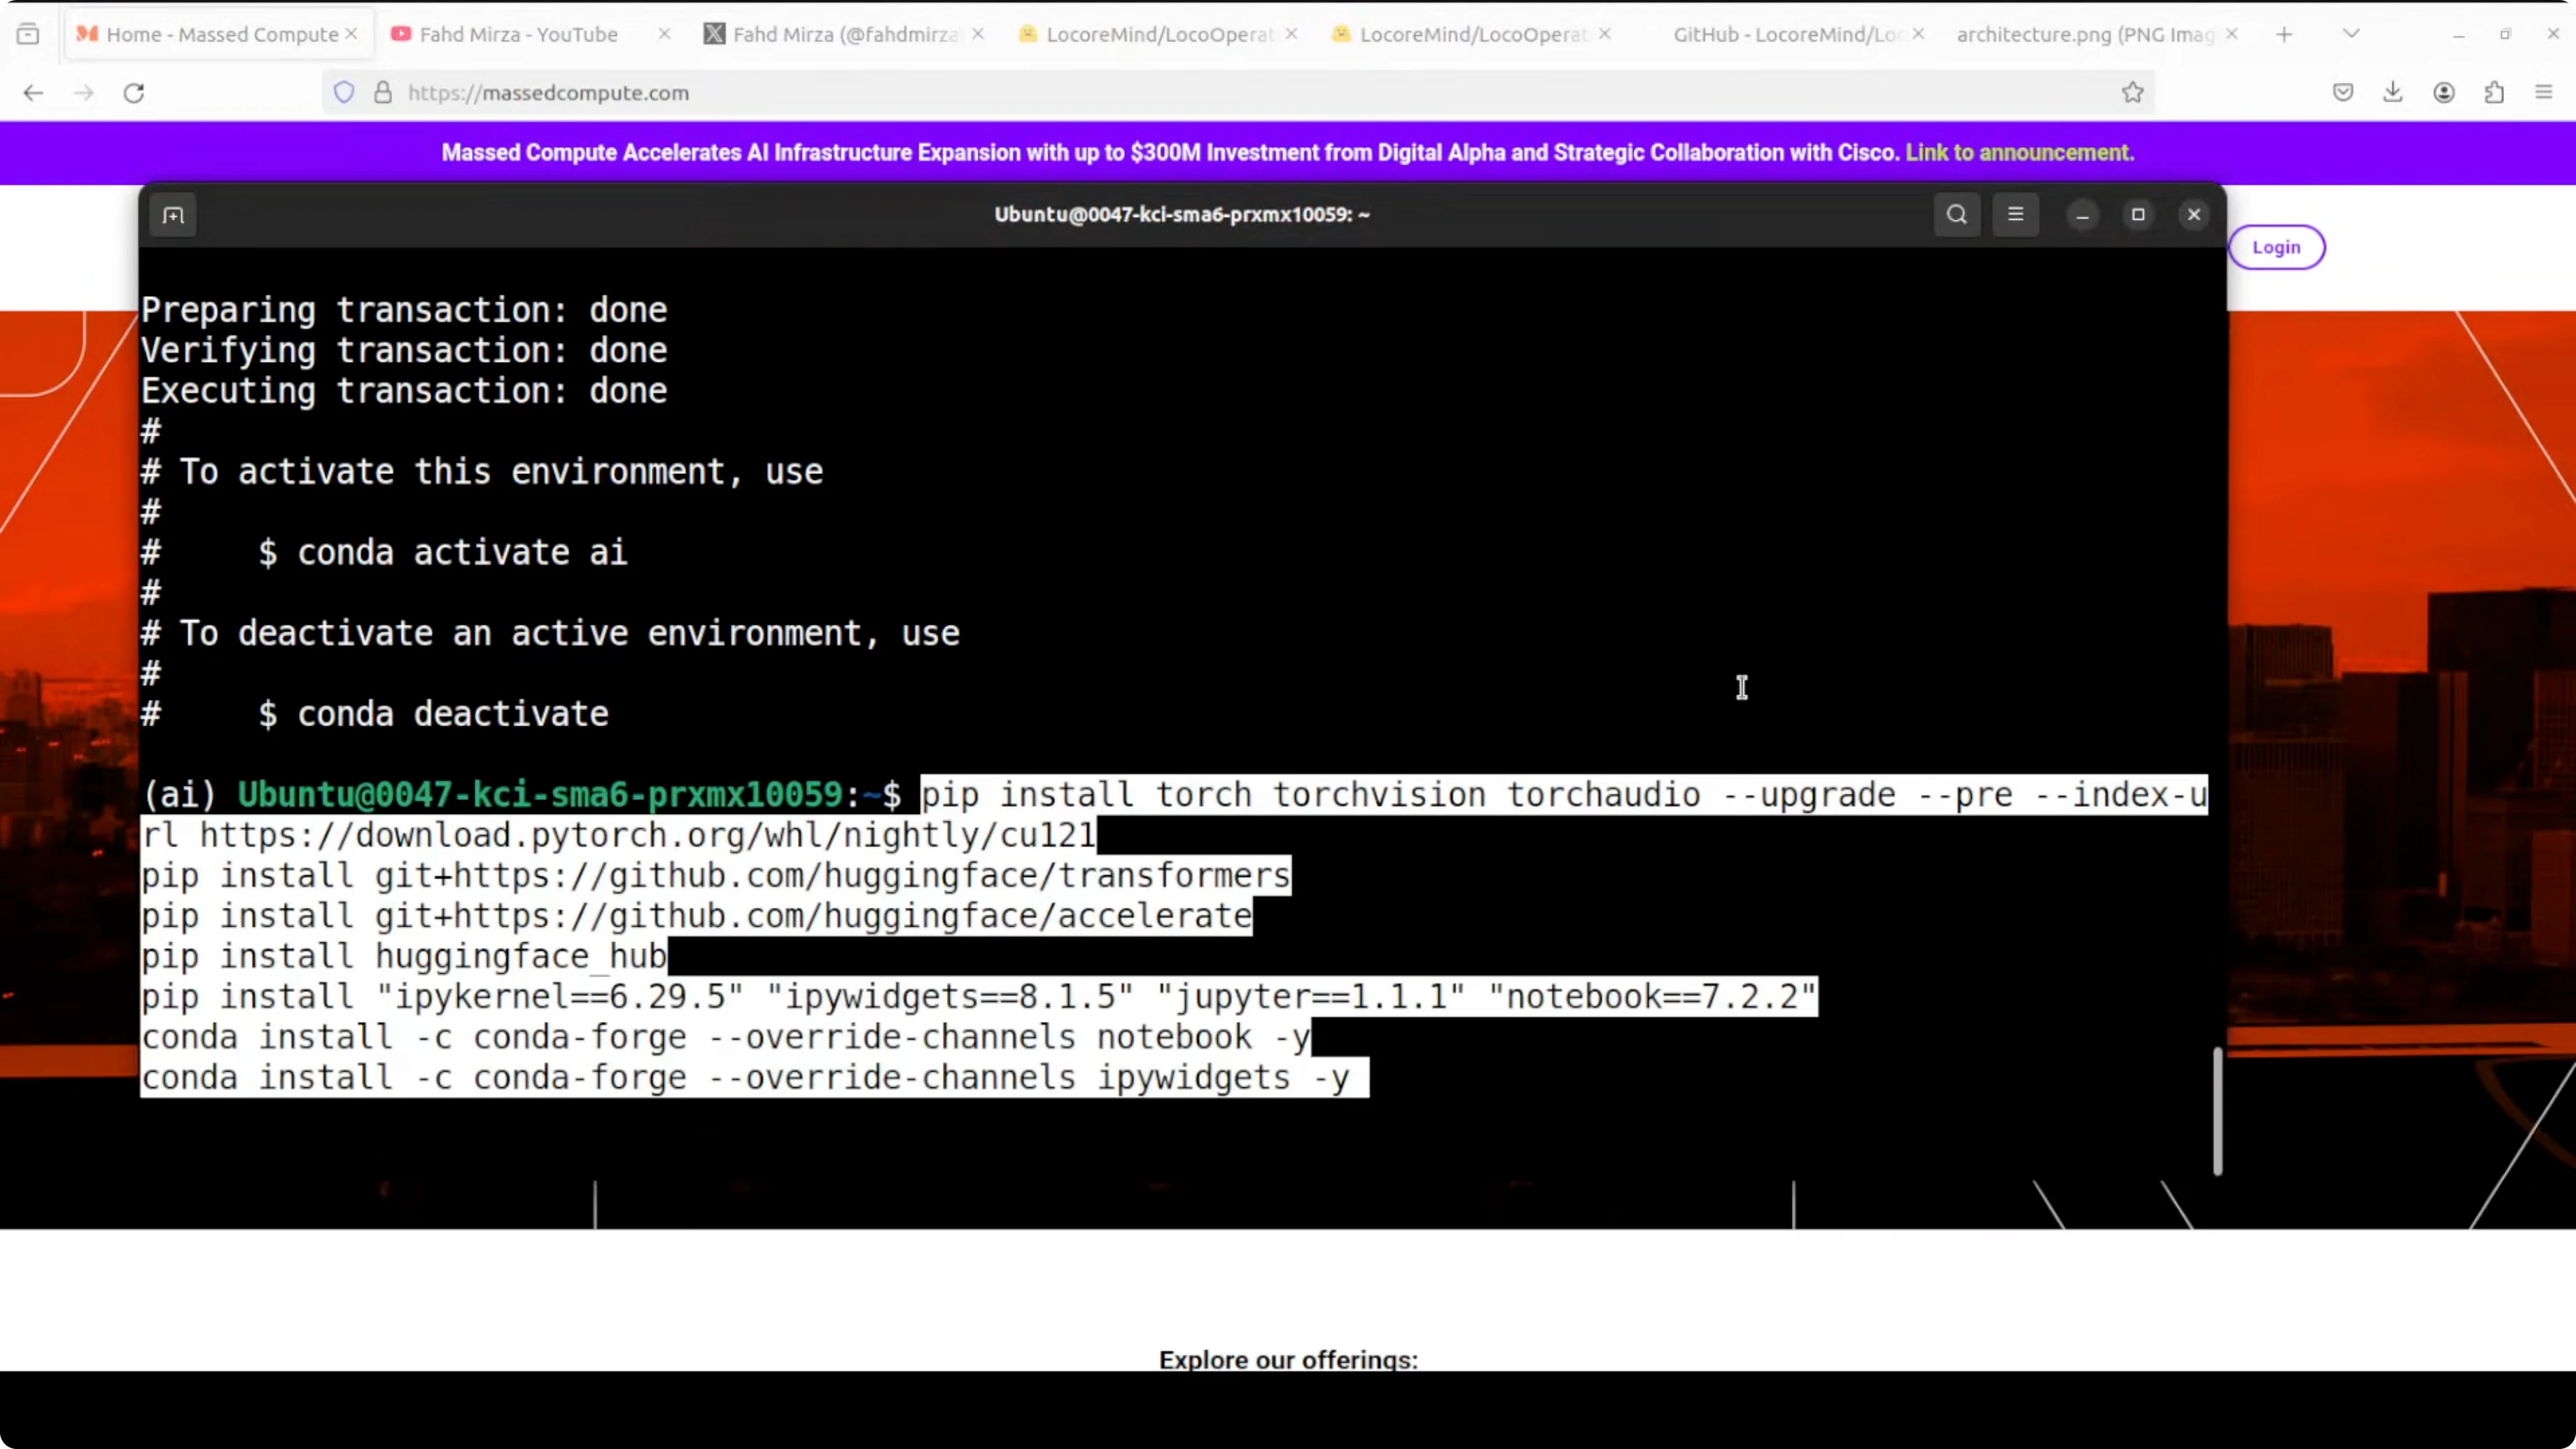The width and height of the screenshot is (2576, 1449).
Task: Open the Downloads panel in Firefox
Action: pos(2393,92)
